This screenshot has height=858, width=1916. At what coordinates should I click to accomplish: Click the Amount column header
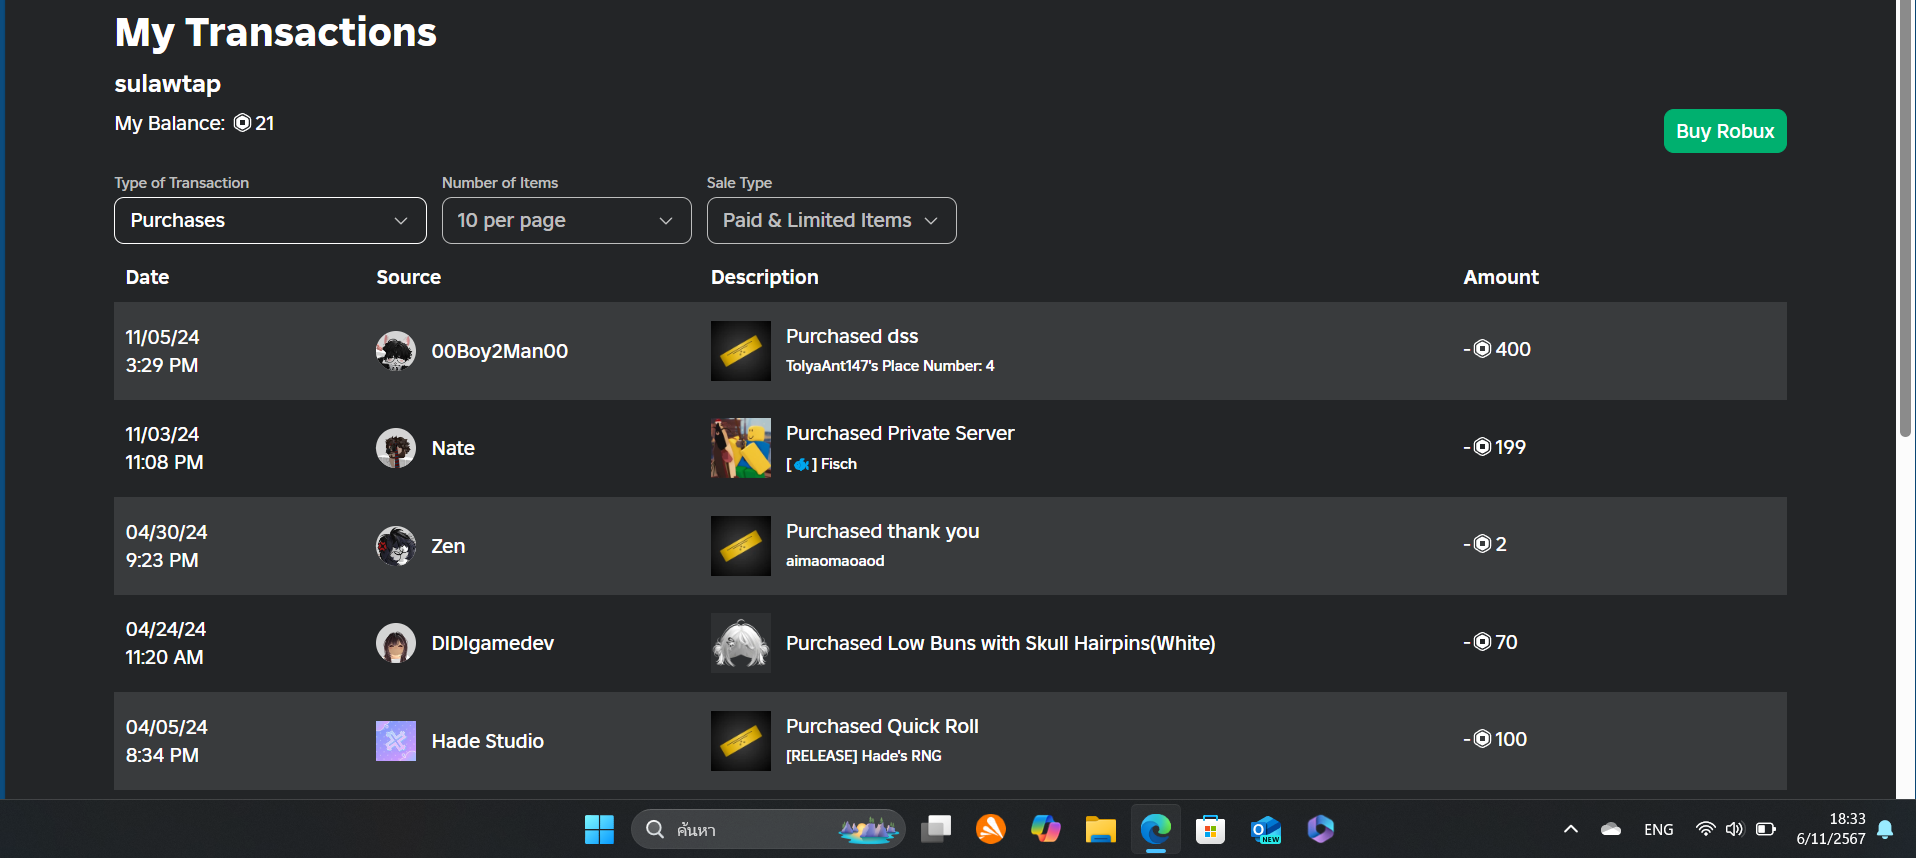[x=1501, y=277]
